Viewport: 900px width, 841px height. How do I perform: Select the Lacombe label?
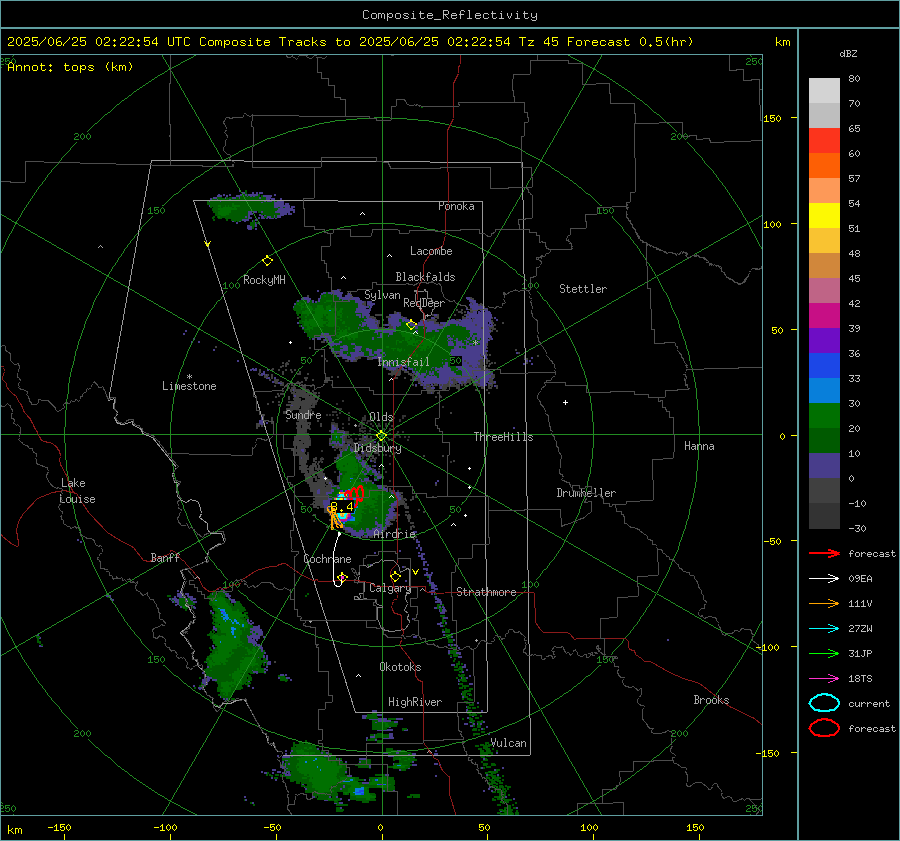coord(431,251)
